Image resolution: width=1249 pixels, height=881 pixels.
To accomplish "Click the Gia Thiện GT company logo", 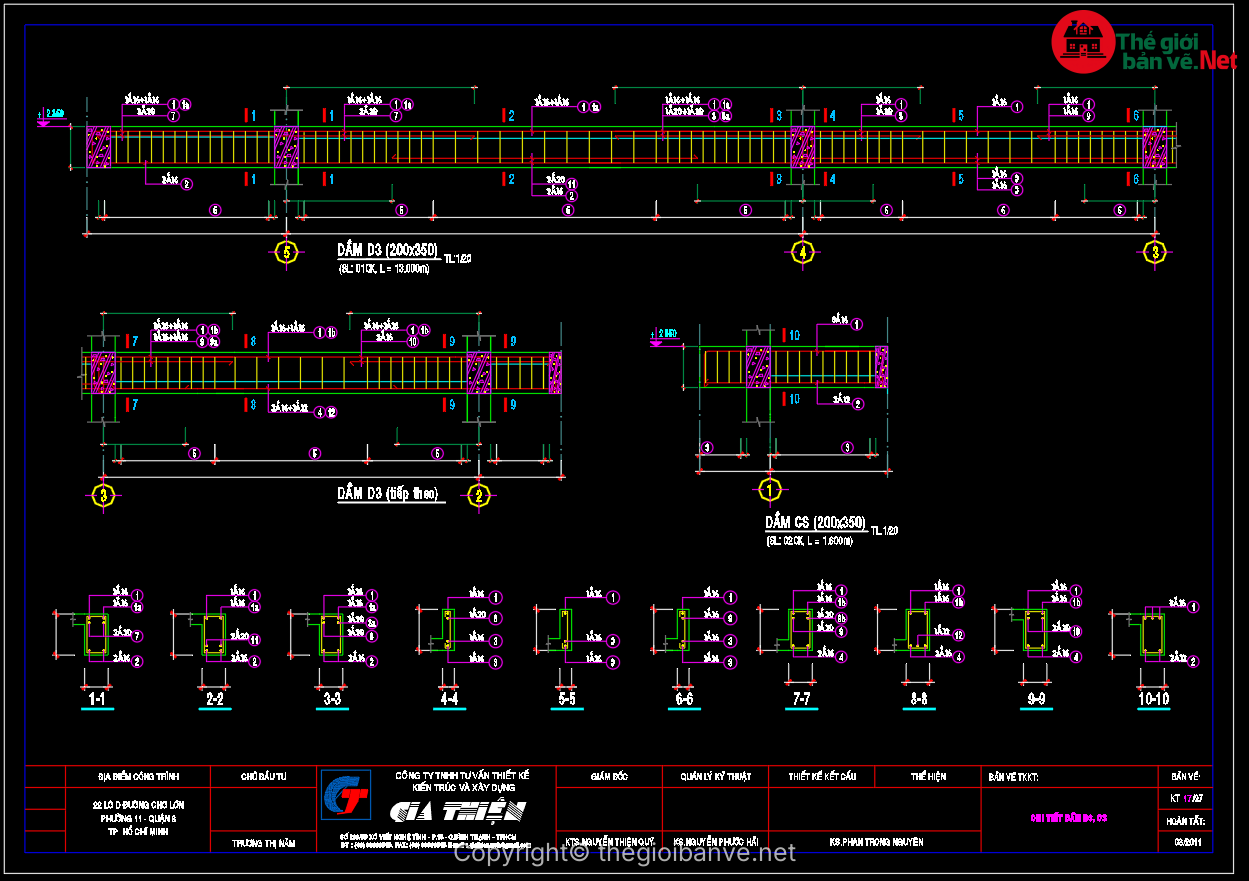I will tap(345, 798).
